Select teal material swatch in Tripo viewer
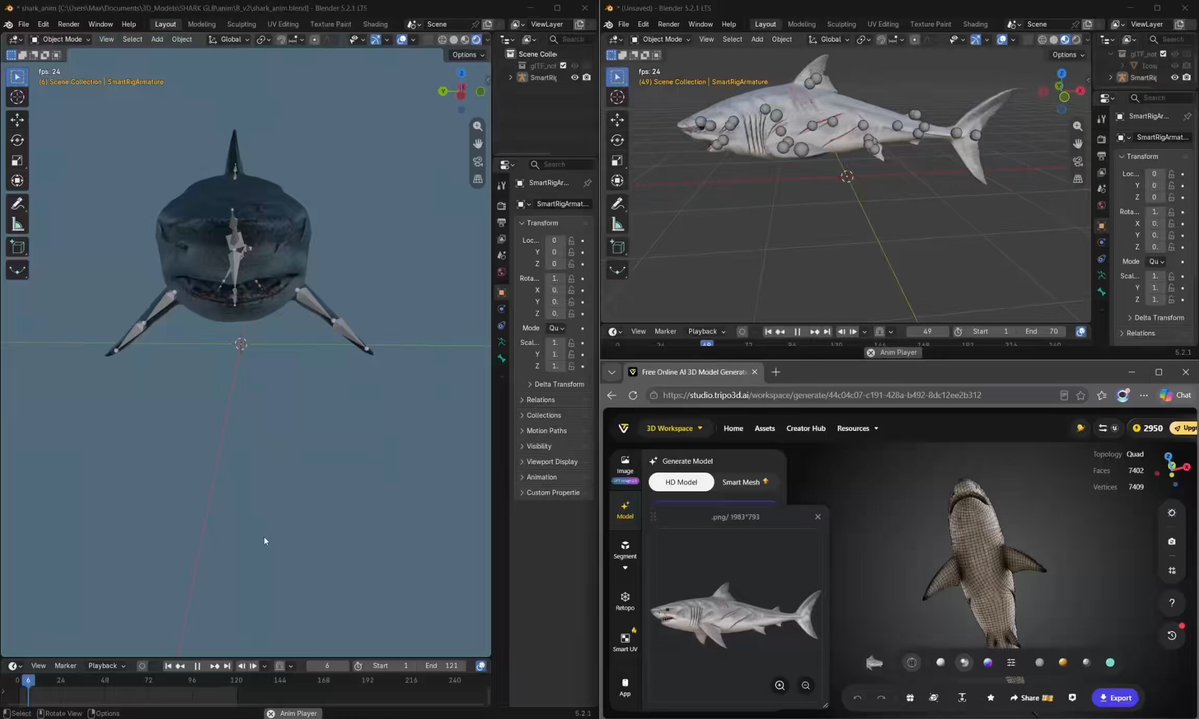Image resolution: width=1199 pixels, height=719 pixels. pos(1110,662)
